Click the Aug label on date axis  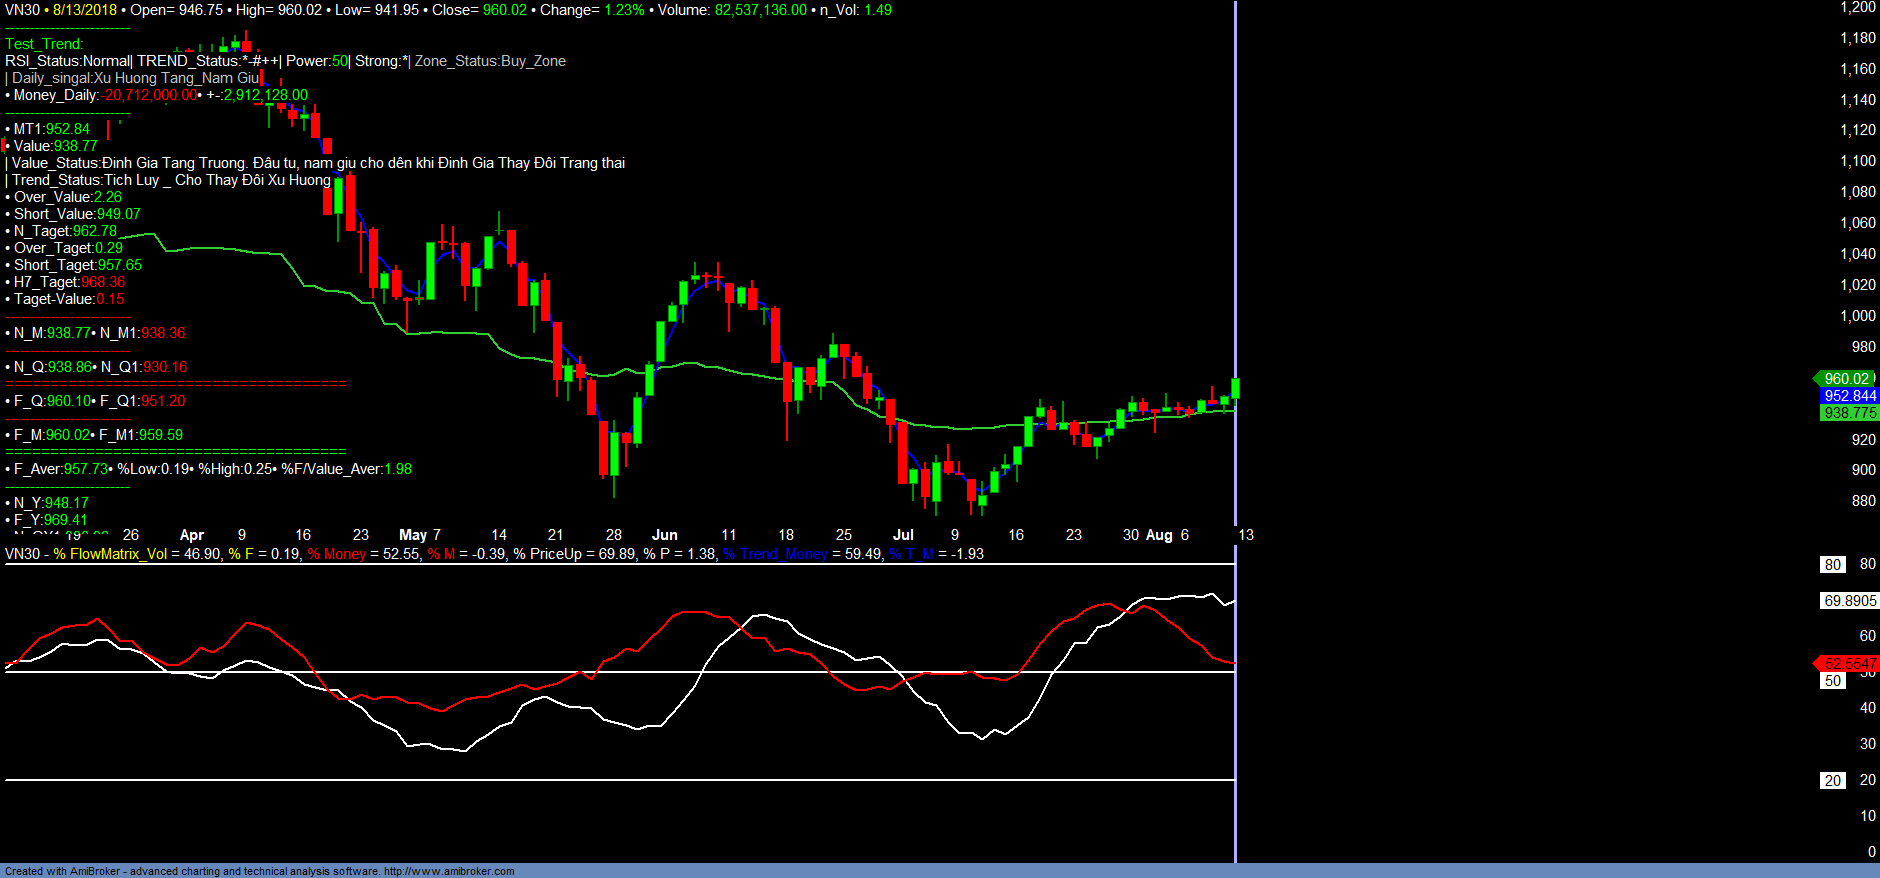(x=1159, y=535)
